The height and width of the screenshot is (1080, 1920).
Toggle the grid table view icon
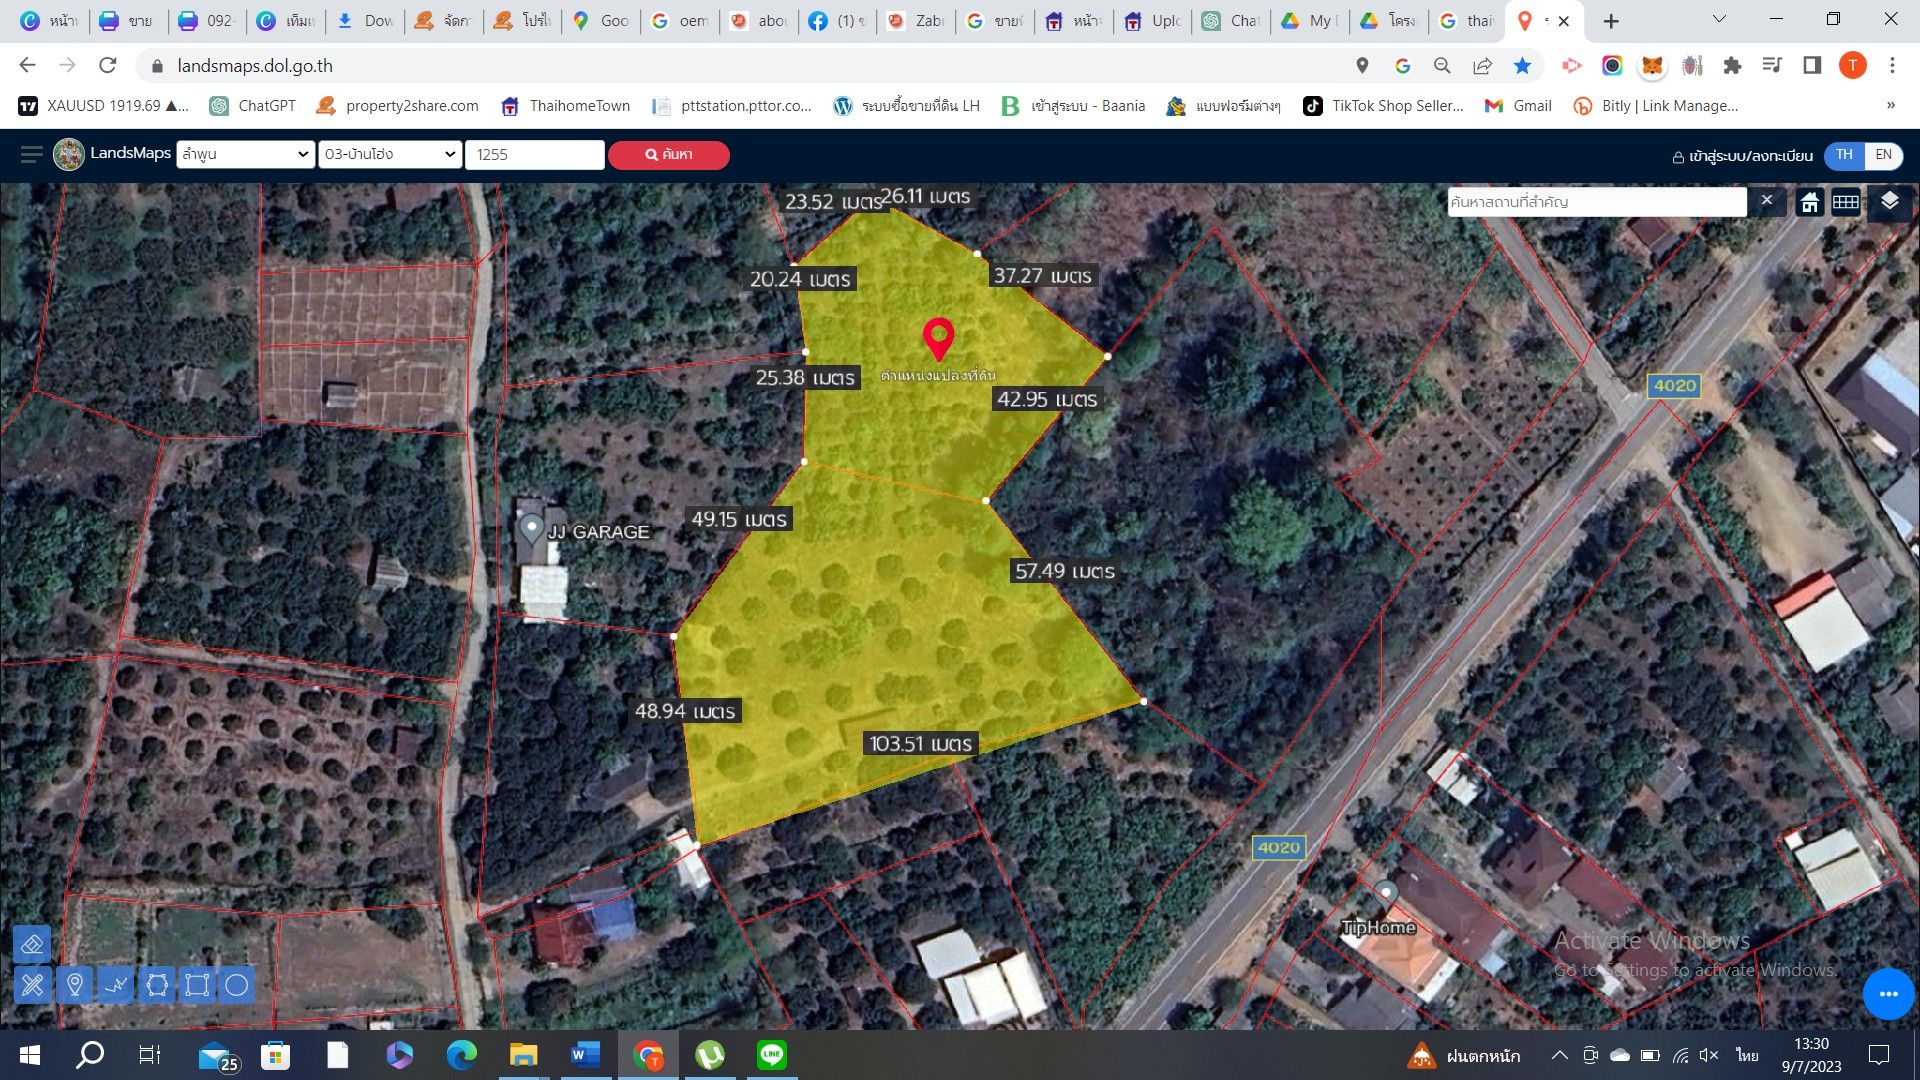(1846, 202)
